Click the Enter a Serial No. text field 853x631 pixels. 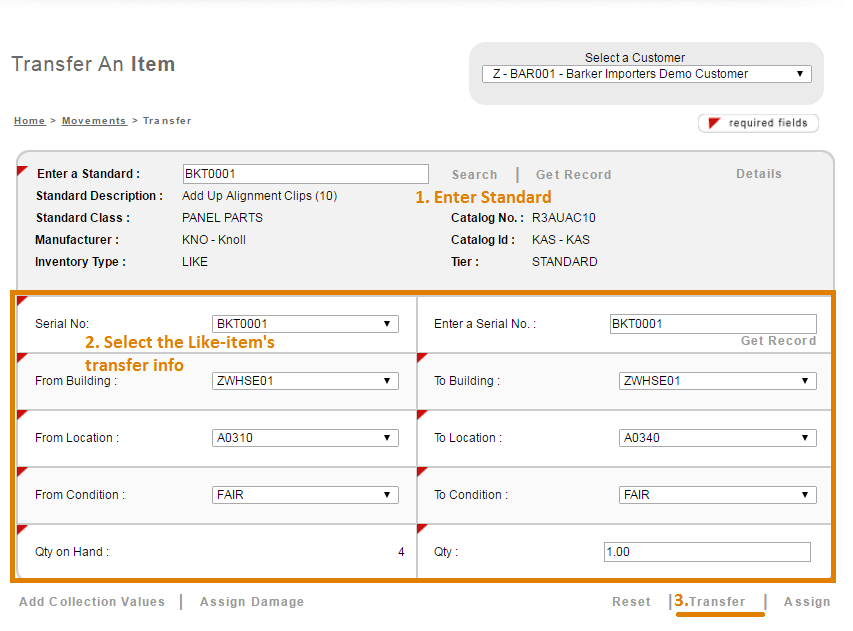712,324
